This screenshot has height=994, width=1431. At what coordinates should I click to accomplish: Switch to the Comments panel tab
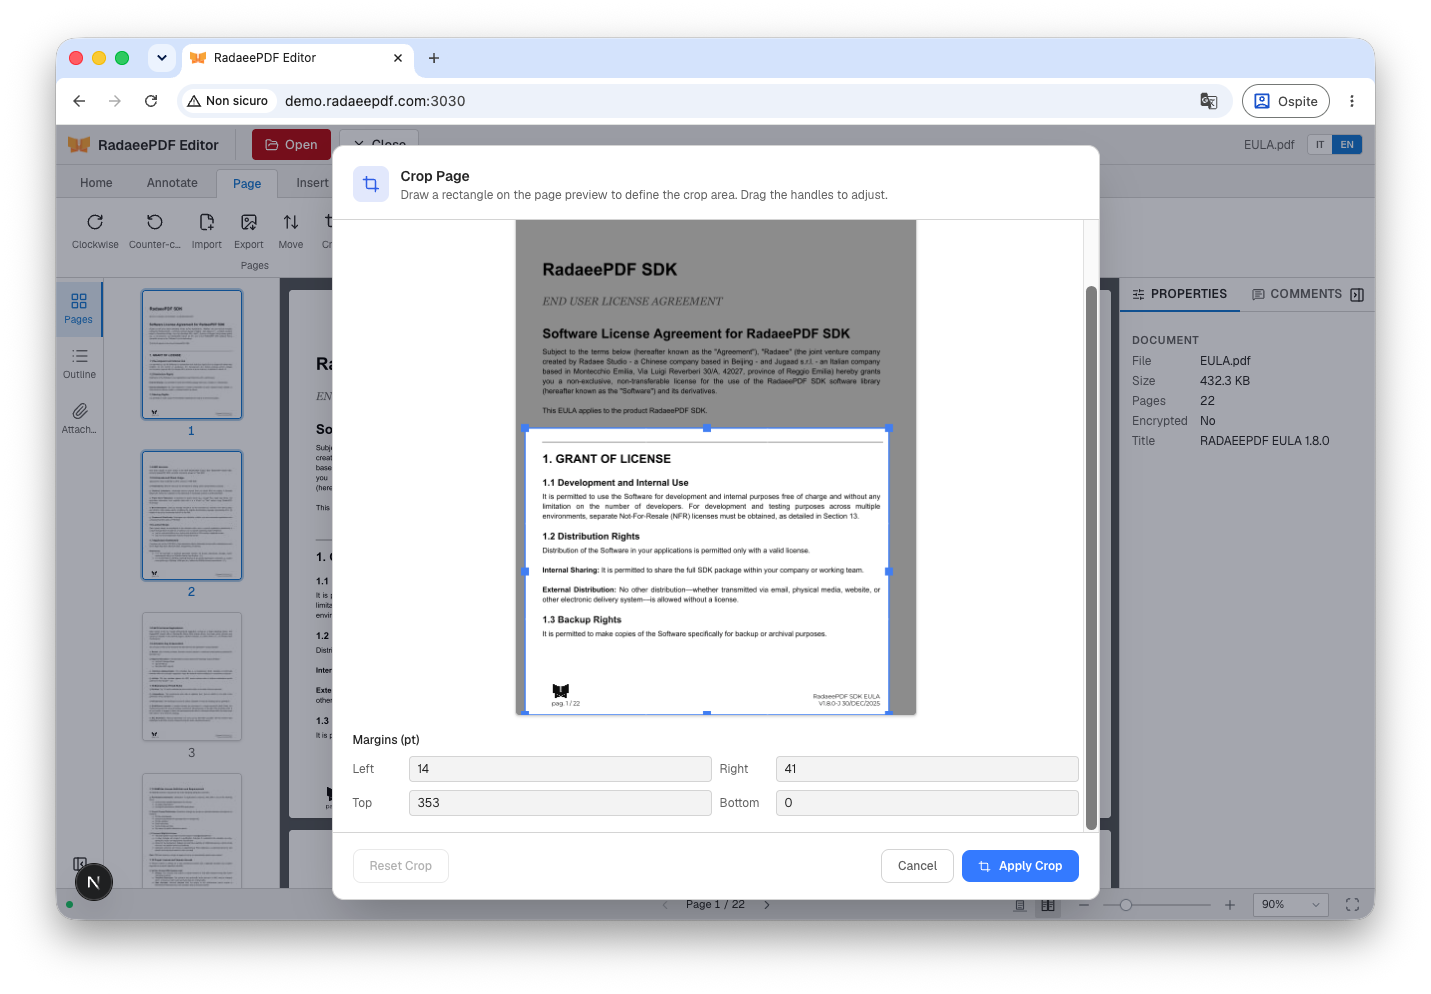[1297, 294]
